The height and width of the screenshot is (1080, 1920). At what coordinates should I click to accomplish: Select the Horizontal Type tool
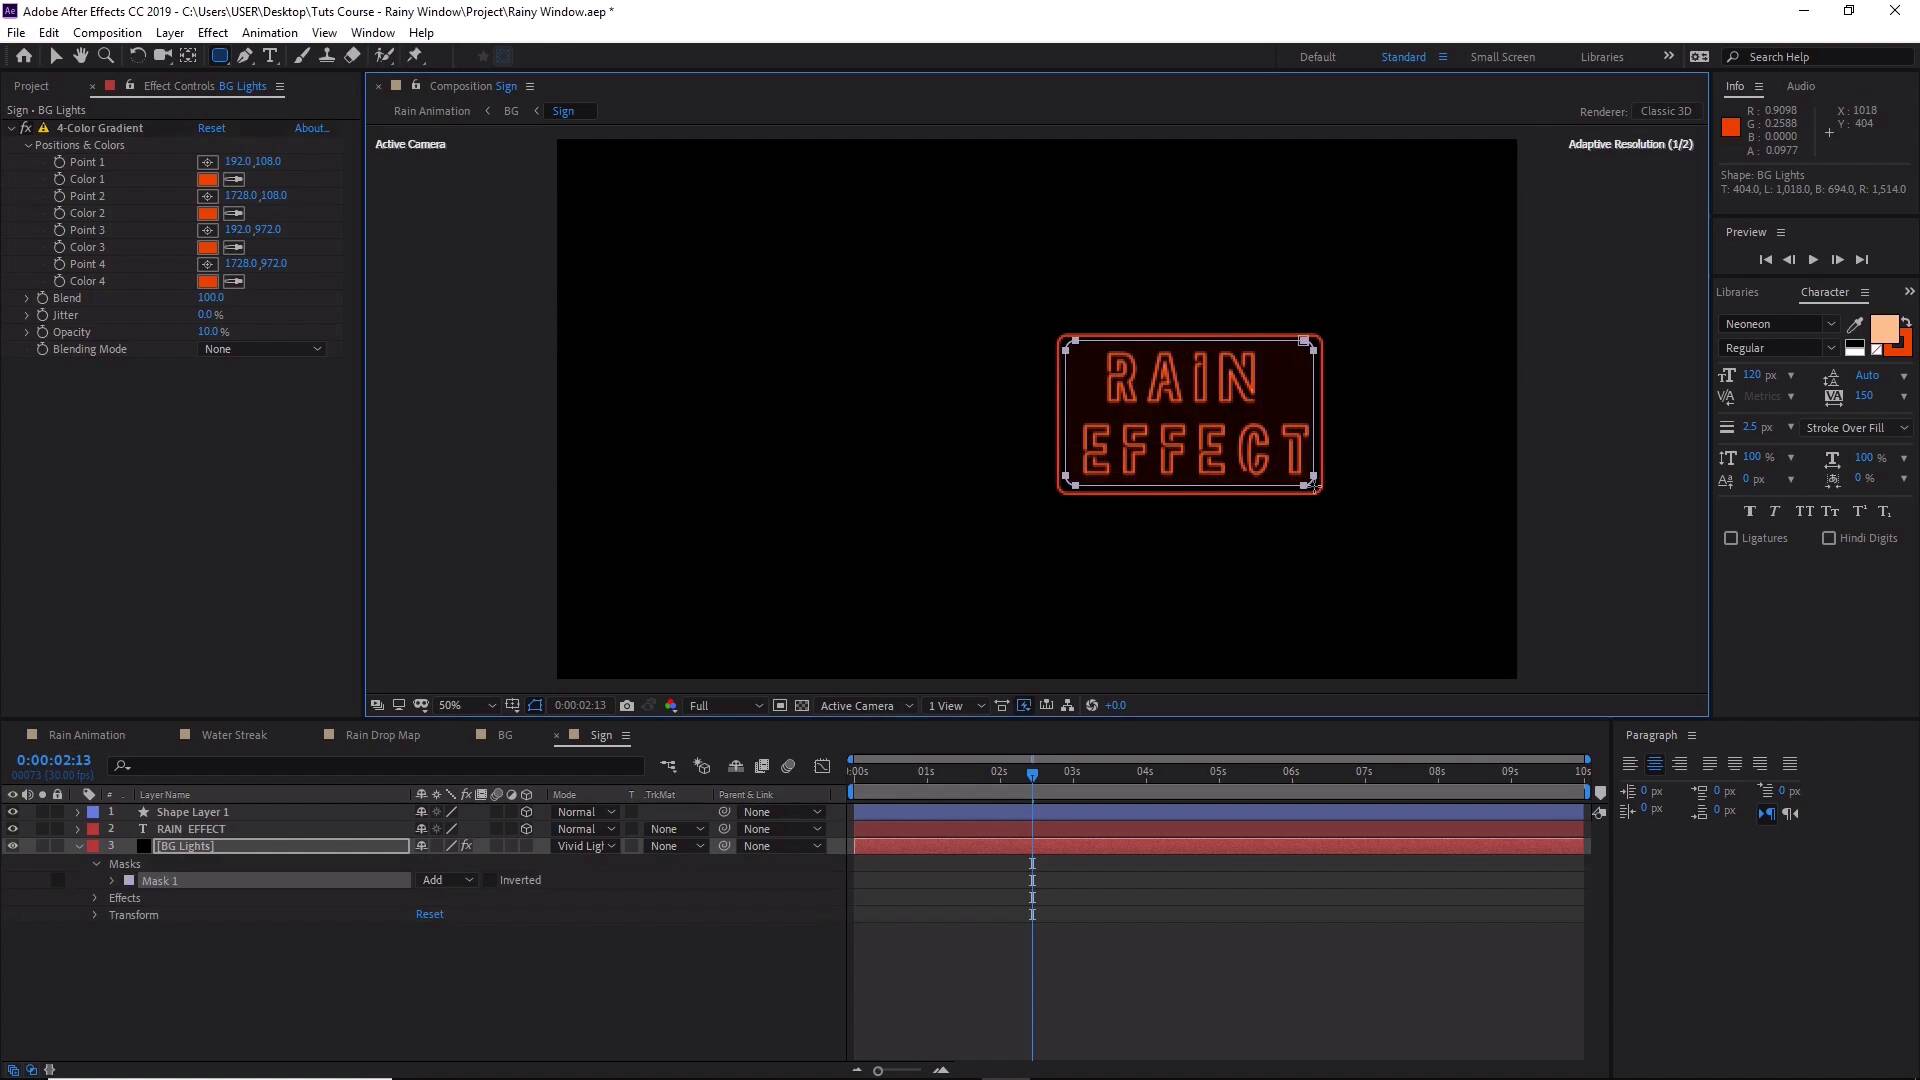270,56
